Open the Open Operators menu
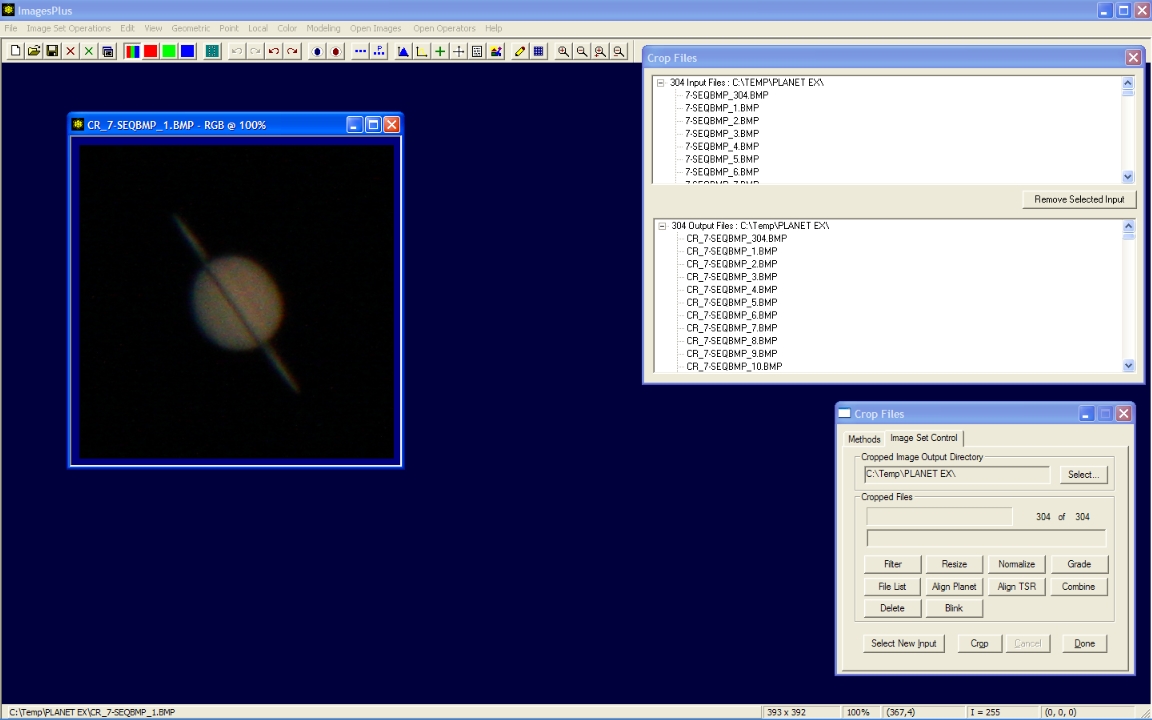 pos(444,28)
